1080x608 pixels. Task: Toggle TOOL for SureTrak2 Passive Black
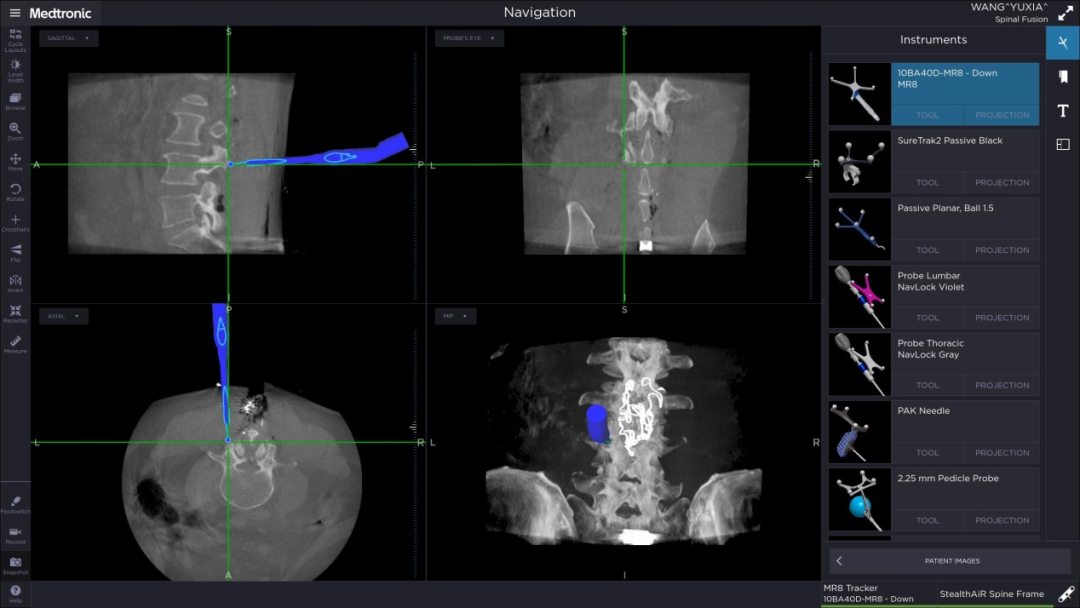pyautogui.click(x=928, y=183)
